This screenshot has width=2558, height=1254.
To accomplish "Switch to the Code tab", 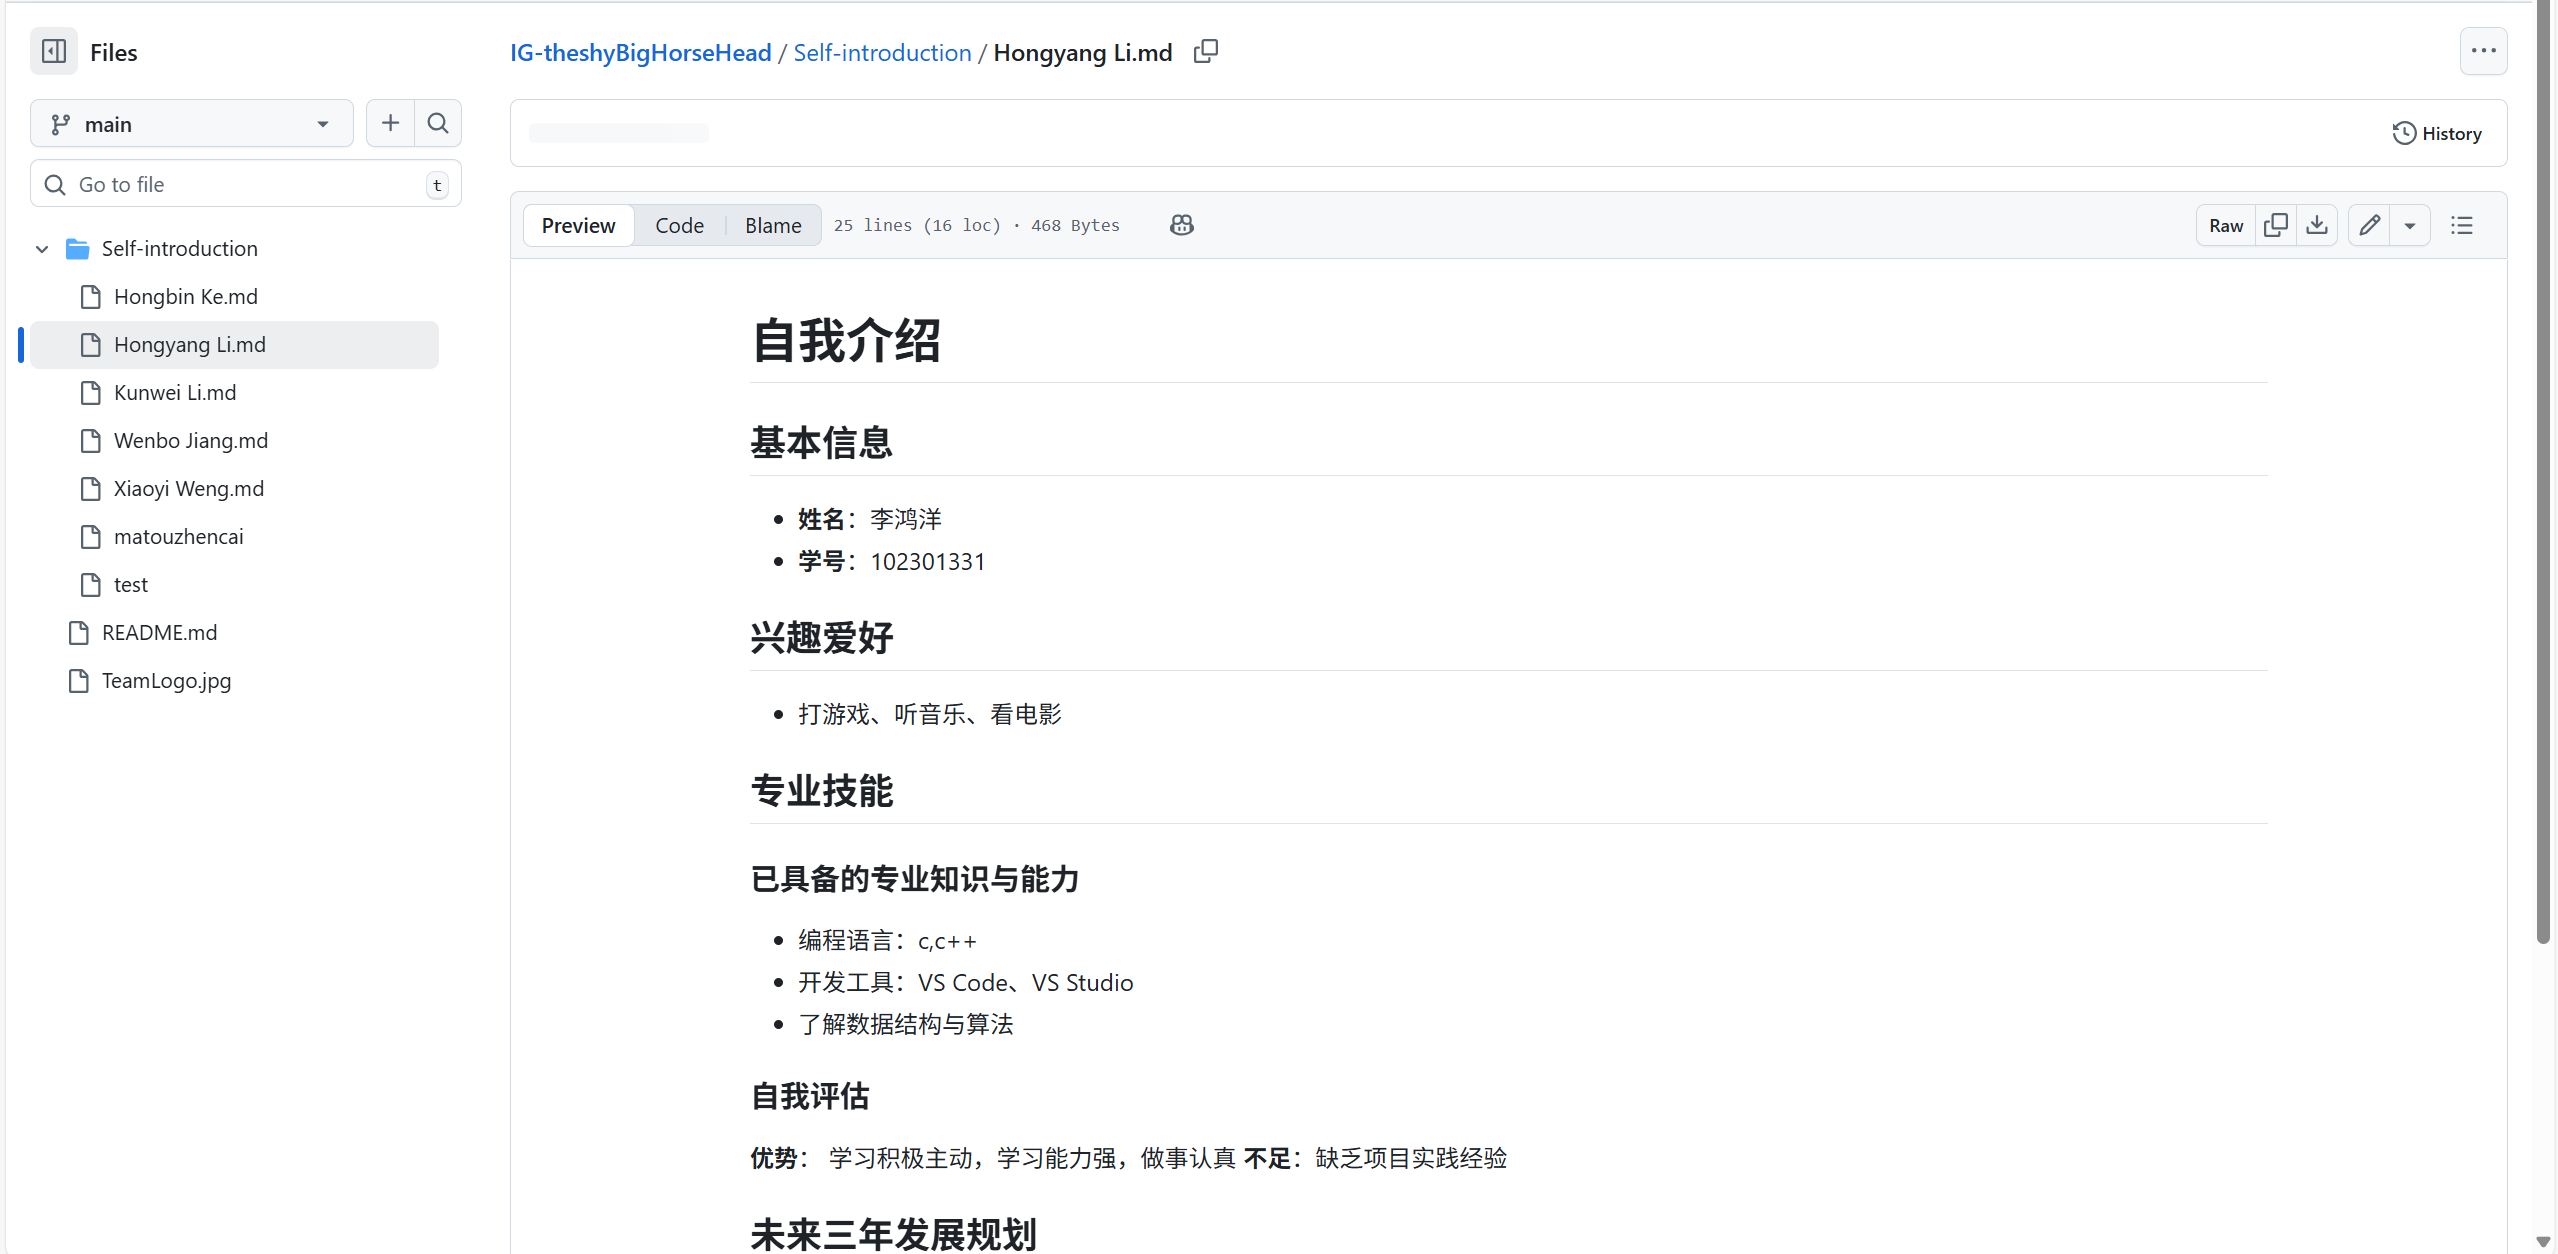I will [x=679, y=225].
